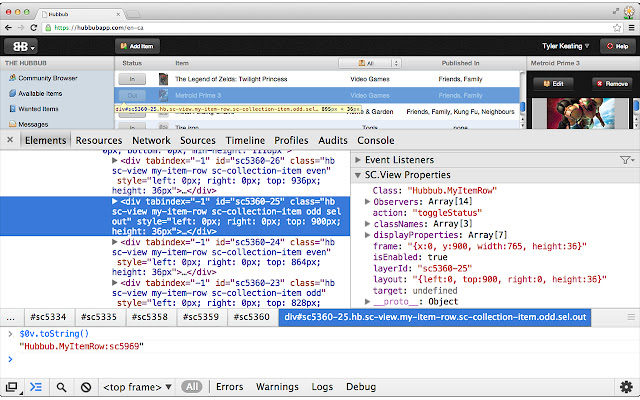Image resolution: width=640 pixels, height=400 pixels.
Task: Toggle the In status for Zelda: Twilight Princess
Action: [x=133, y=78]
